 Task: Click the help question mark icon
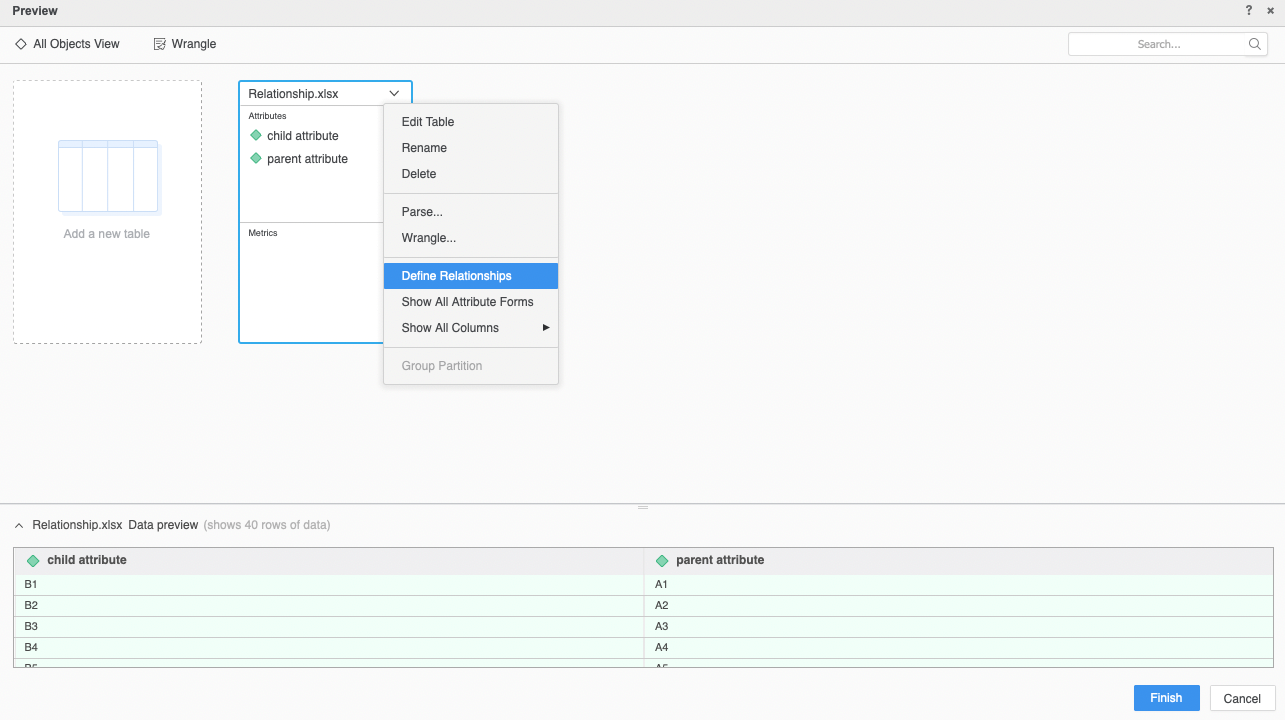(1249, 11)
